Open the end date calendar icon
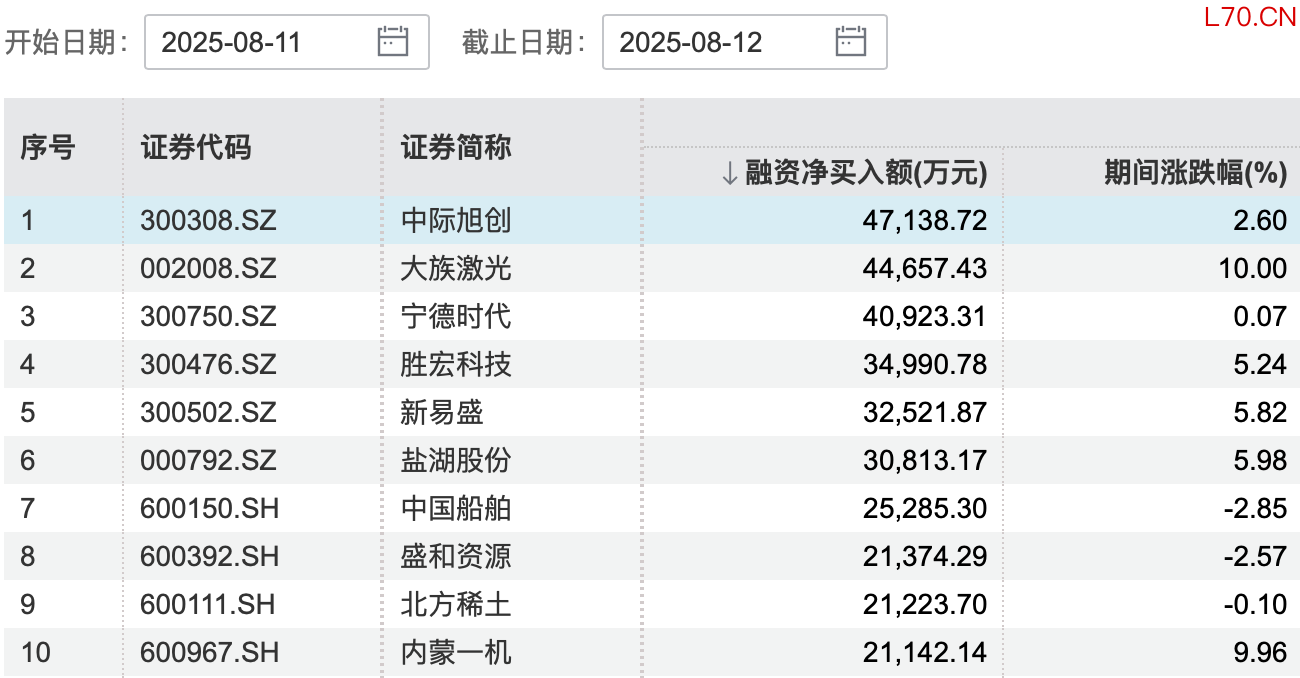Viewport: 1300px width, 678px height. click(x=851, y=41)
